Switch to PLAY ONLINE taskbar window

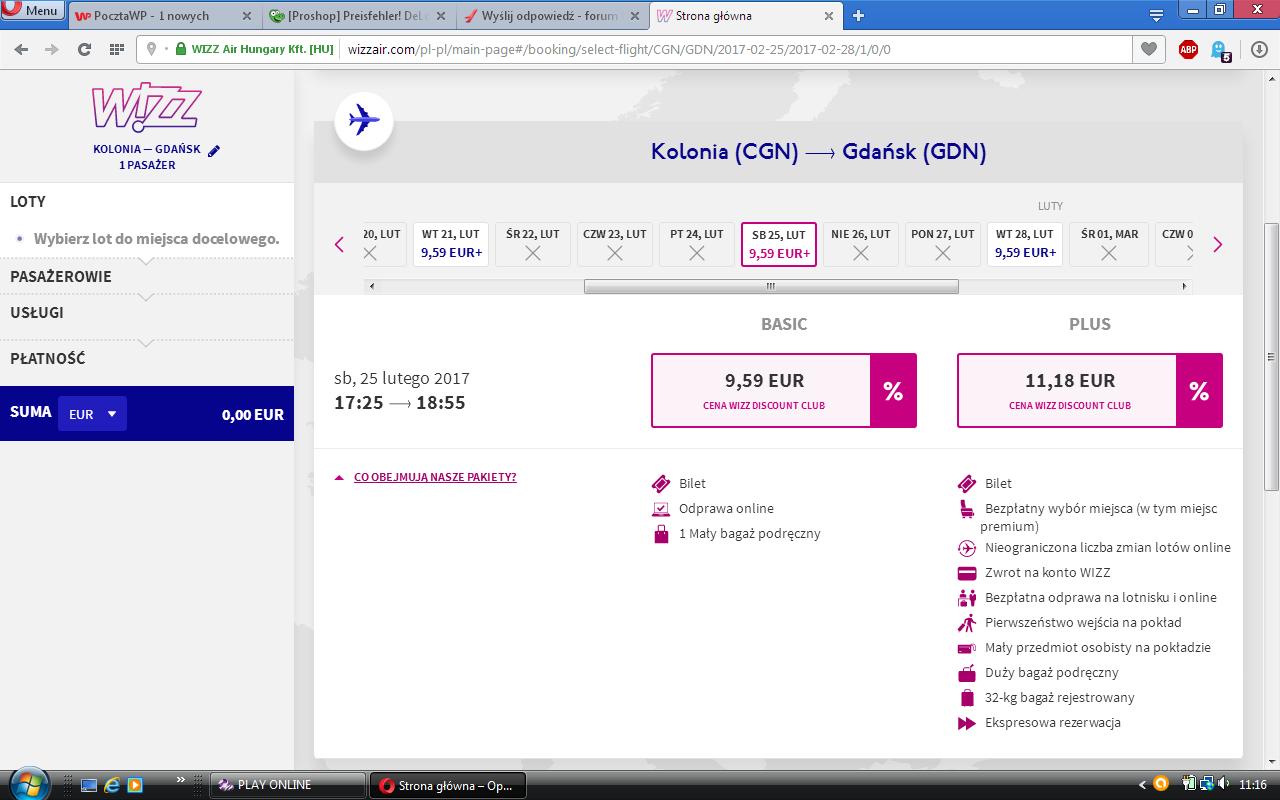pyautogui.click(x=287, y=785)
